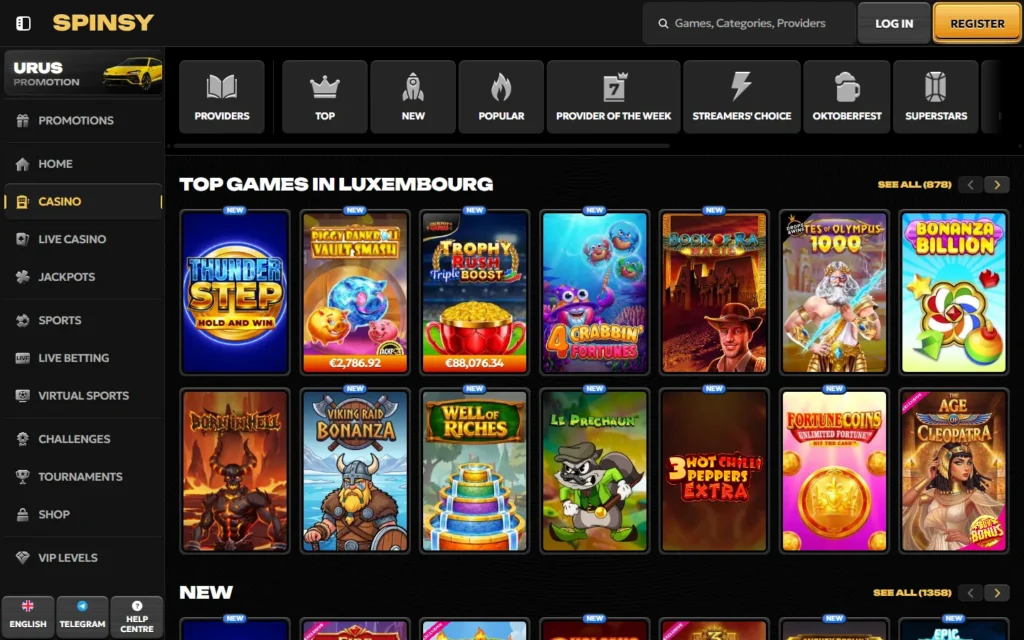Viewport: 1024px width, 640px height.
Task: Open Live Casino section
Action: (x=83, y=239)
